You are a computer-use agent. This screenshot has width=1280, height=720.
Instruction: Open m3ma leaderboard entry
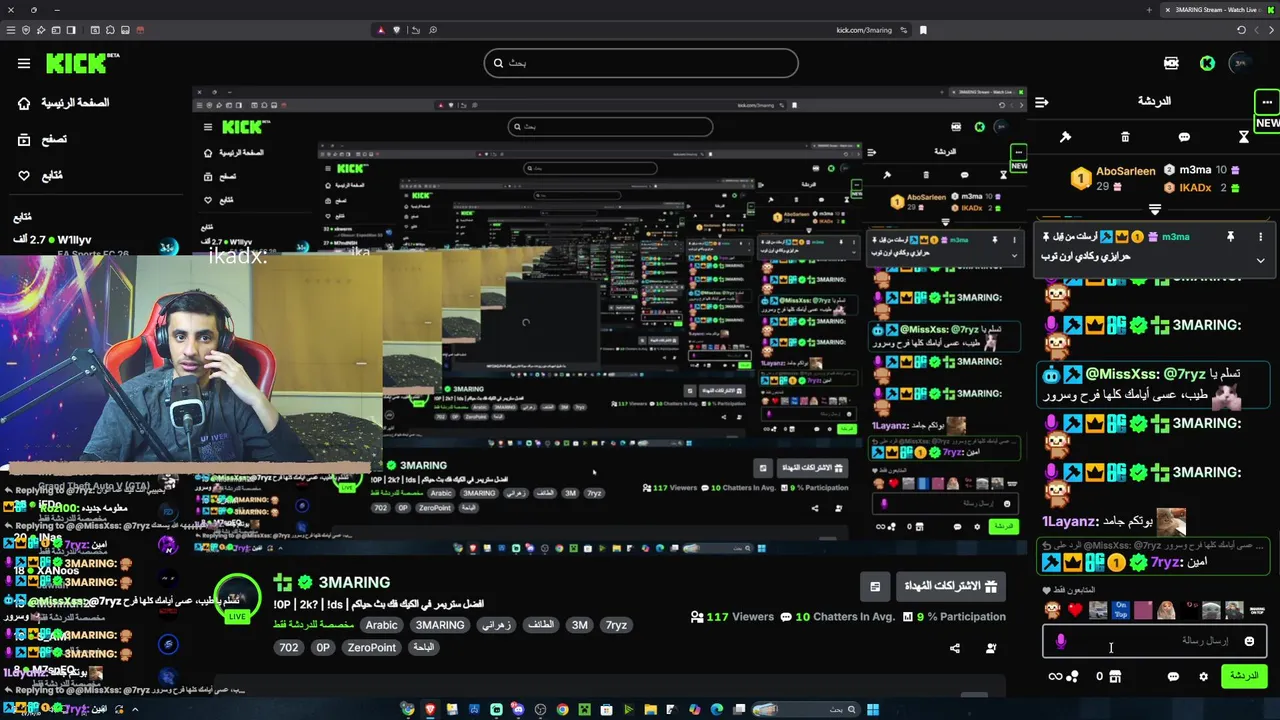point(1202,171)
